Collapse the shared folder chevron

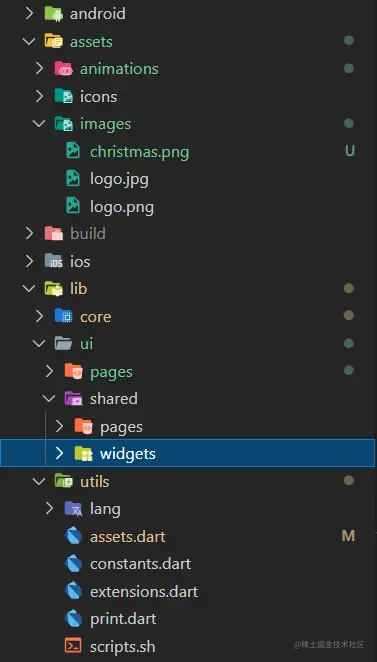tap(49, 399)
